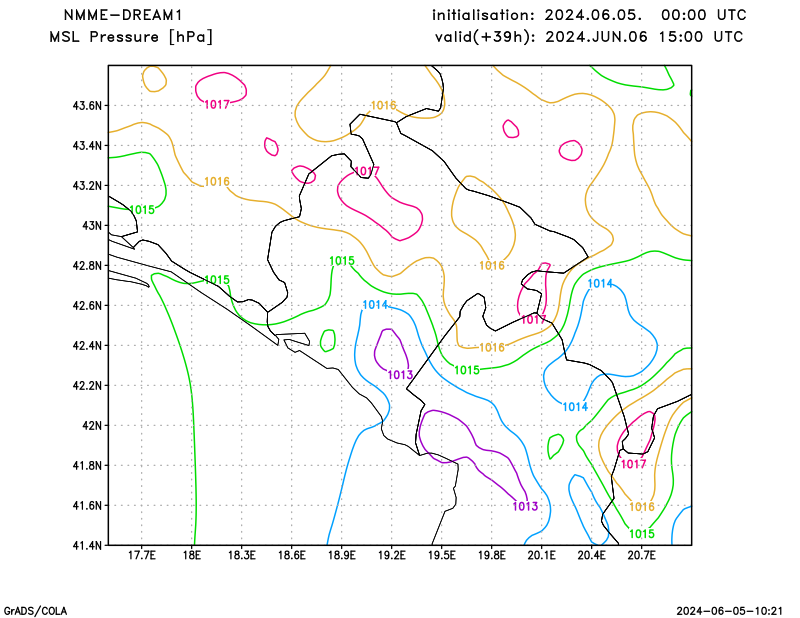This screenshot has height=618, width=800.
Task: Click the pink 1017 label near 41.8N, 20.7E
Action: [x=634, y=464]
